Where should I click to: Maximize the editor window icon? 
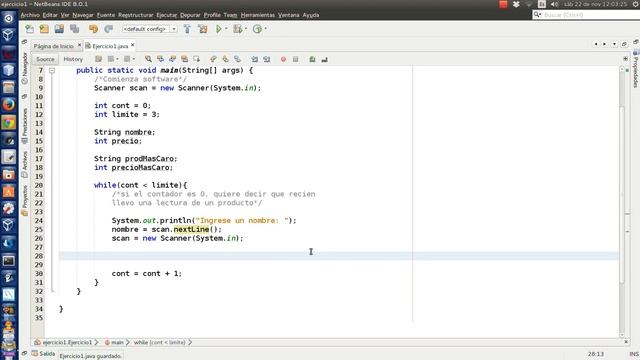624,44
